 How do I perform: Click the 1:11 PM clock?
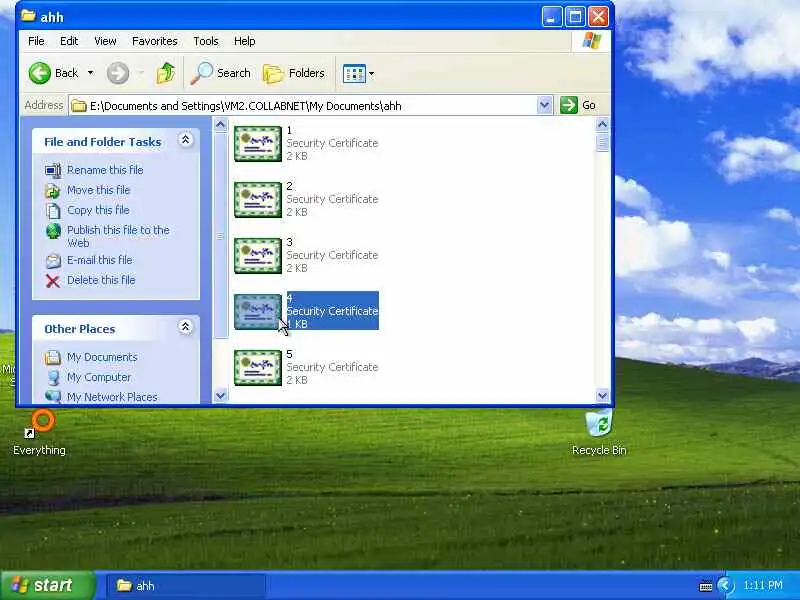point(763,585)
